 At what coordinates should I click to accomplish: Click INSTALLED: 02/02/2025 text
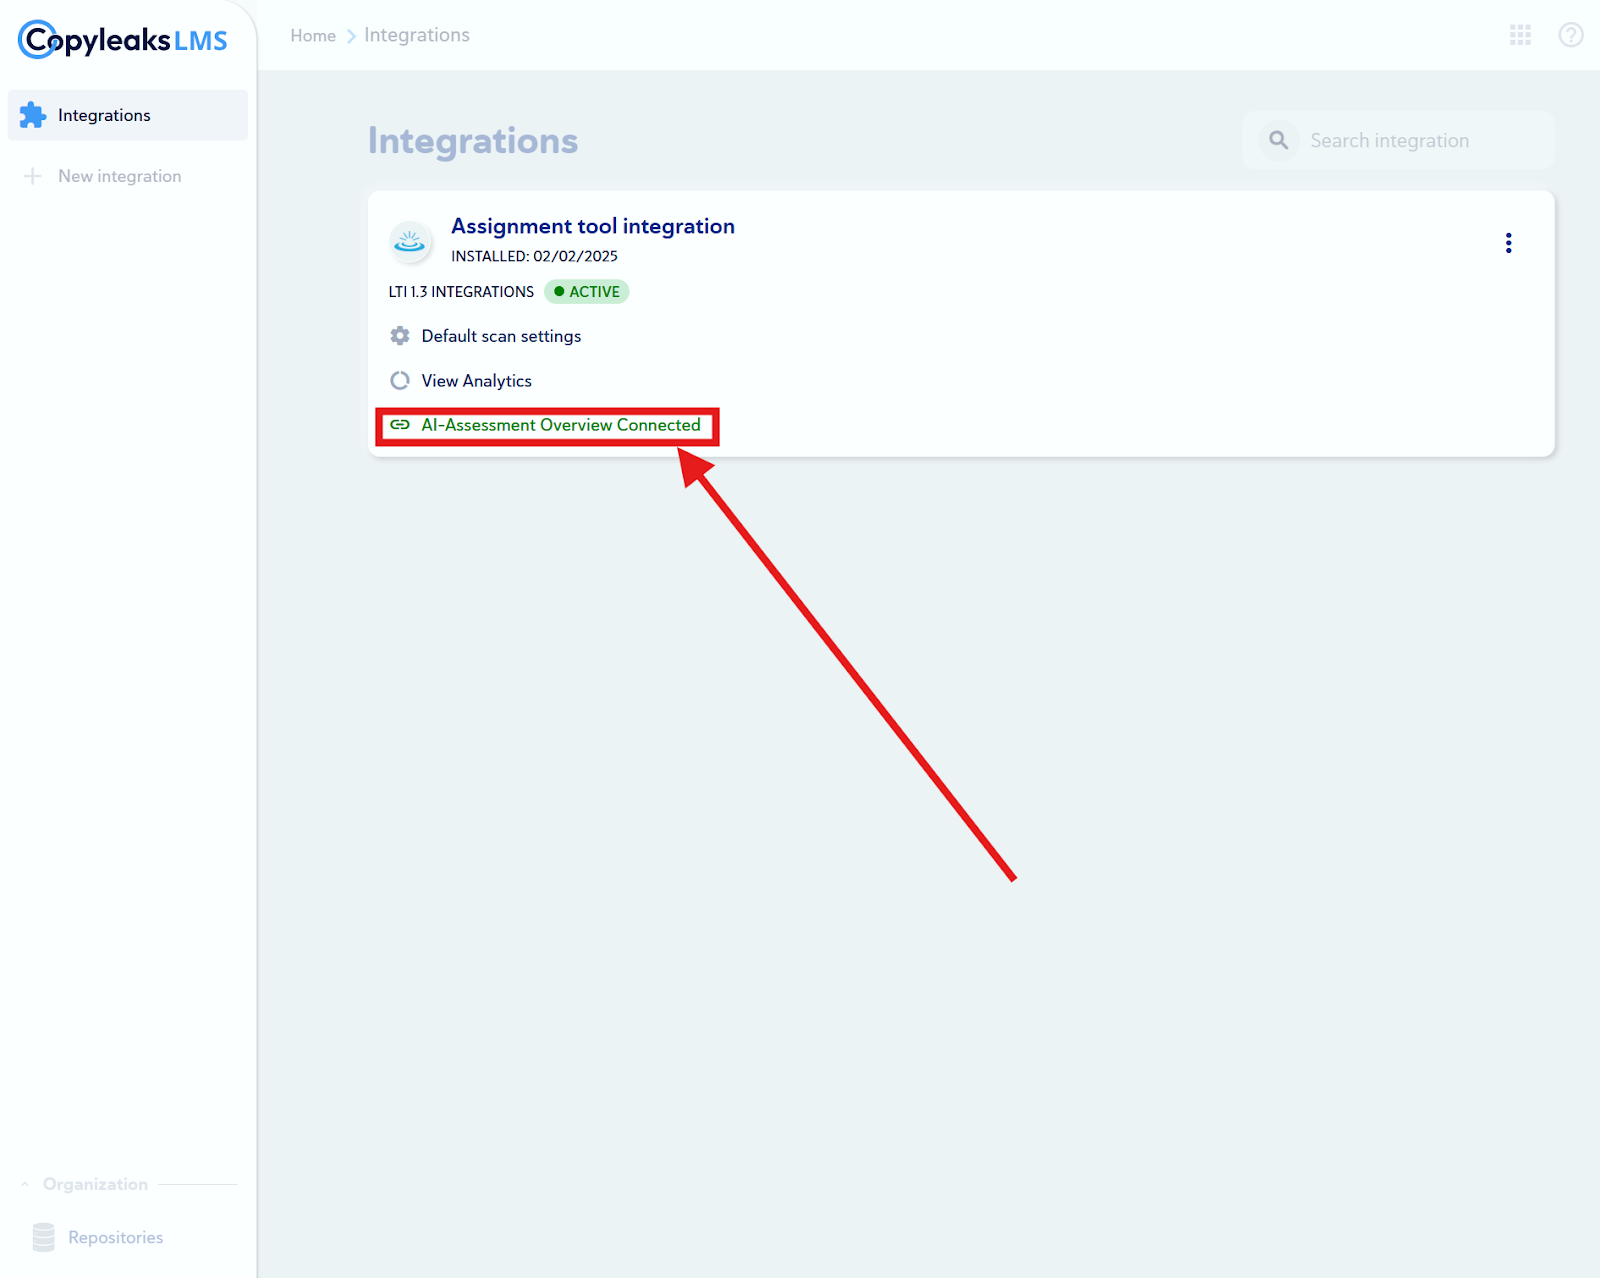[534, 256]
